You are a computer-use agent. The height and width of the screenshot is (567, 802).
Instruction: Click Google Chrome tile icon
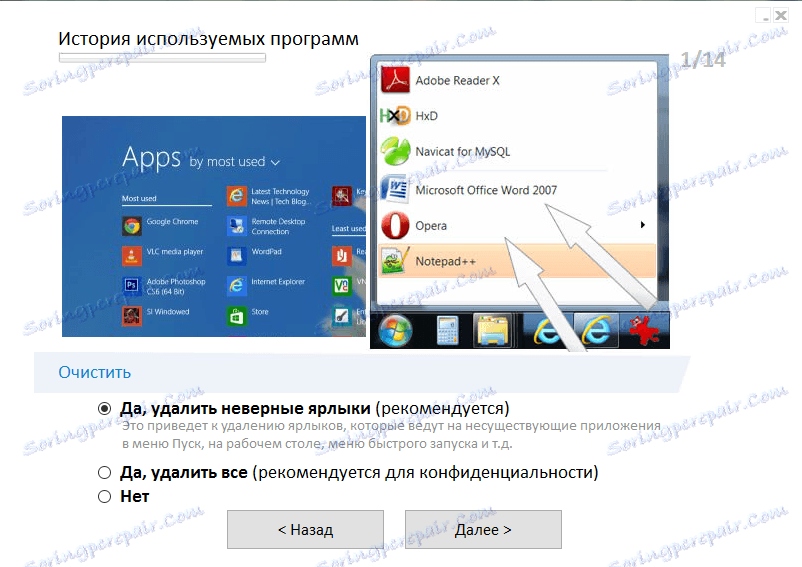132,226
